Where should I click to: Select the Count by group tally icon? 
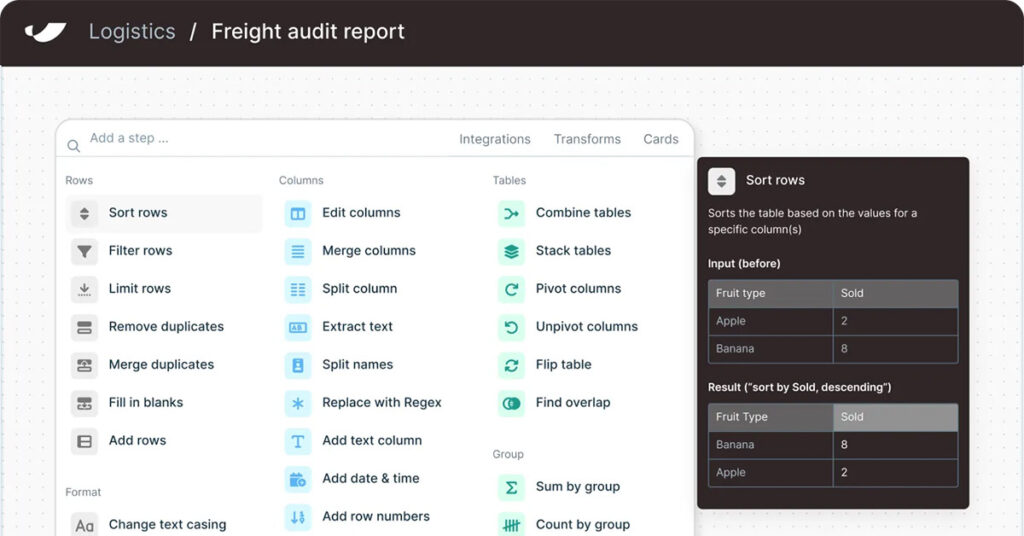tap(511, 524)
